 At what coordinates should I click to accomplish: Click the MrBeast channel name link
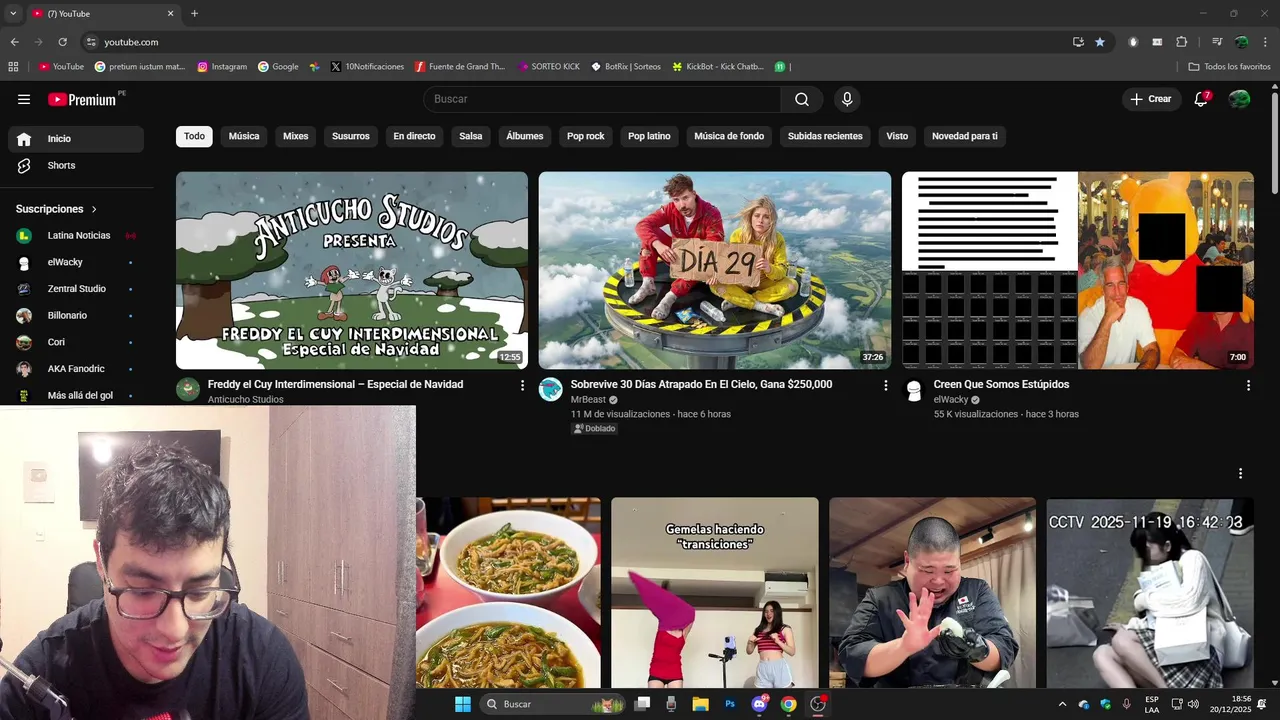588,400
